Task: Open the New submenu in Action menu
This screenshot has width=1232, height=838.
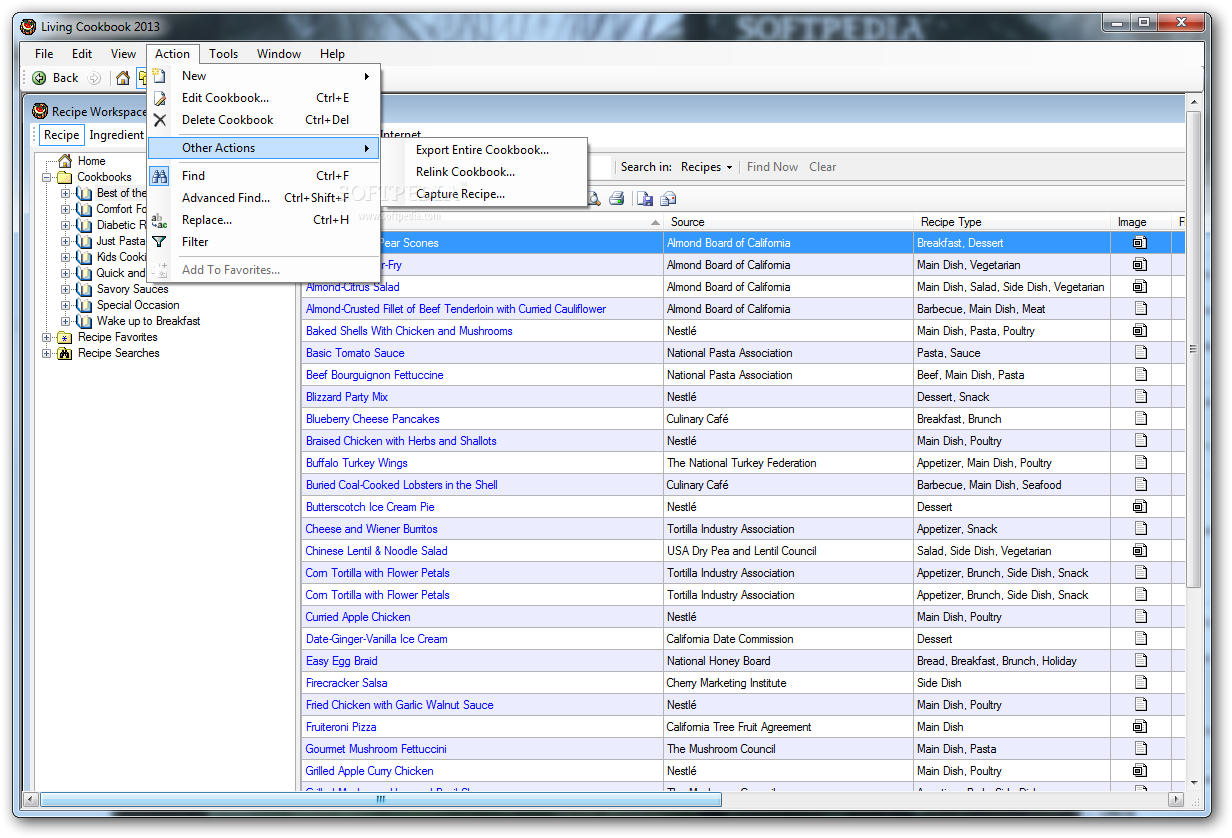Action: pos(264,76)
